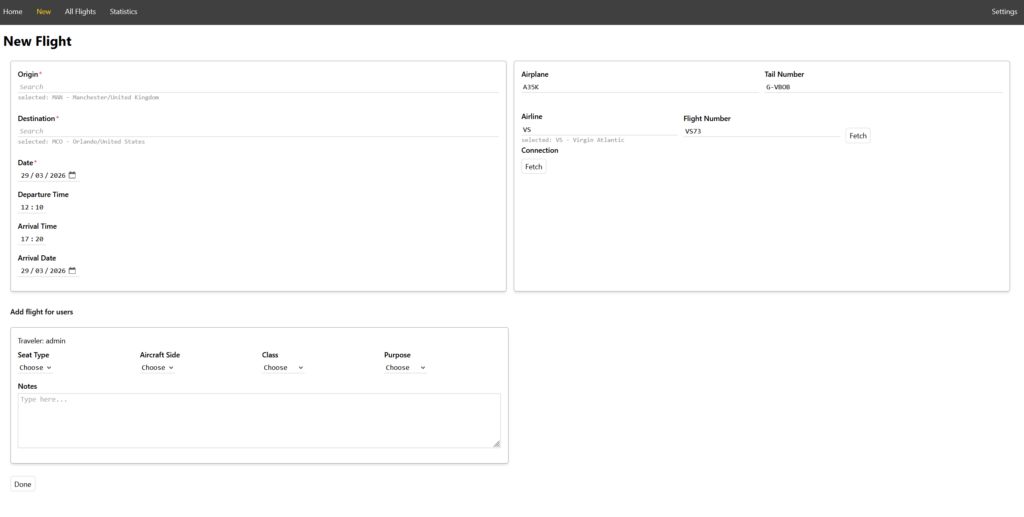
Task: Click Fetch button next to Flight Number
Action: click(858, 136)
